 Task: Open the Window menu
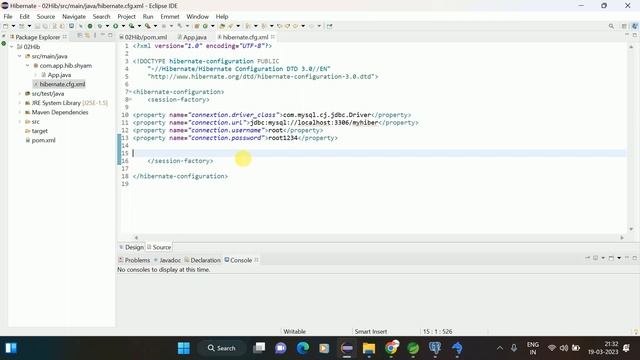coord(198,16)
